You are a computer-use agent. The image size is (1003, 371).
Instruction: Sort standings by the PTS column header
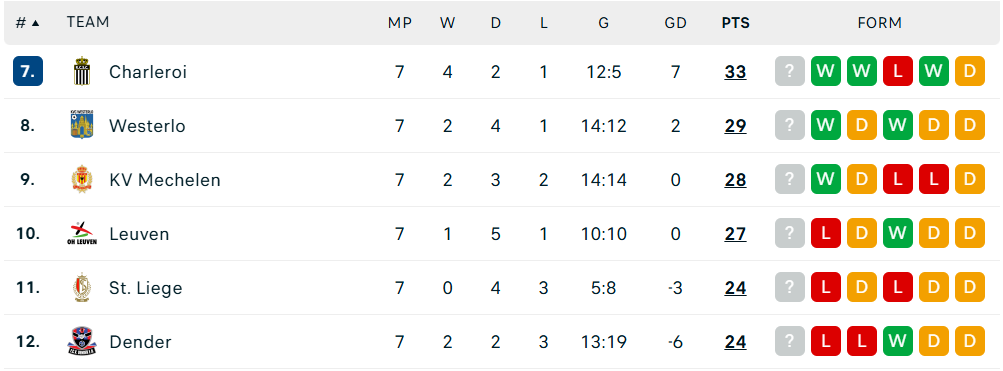point(736,23)
